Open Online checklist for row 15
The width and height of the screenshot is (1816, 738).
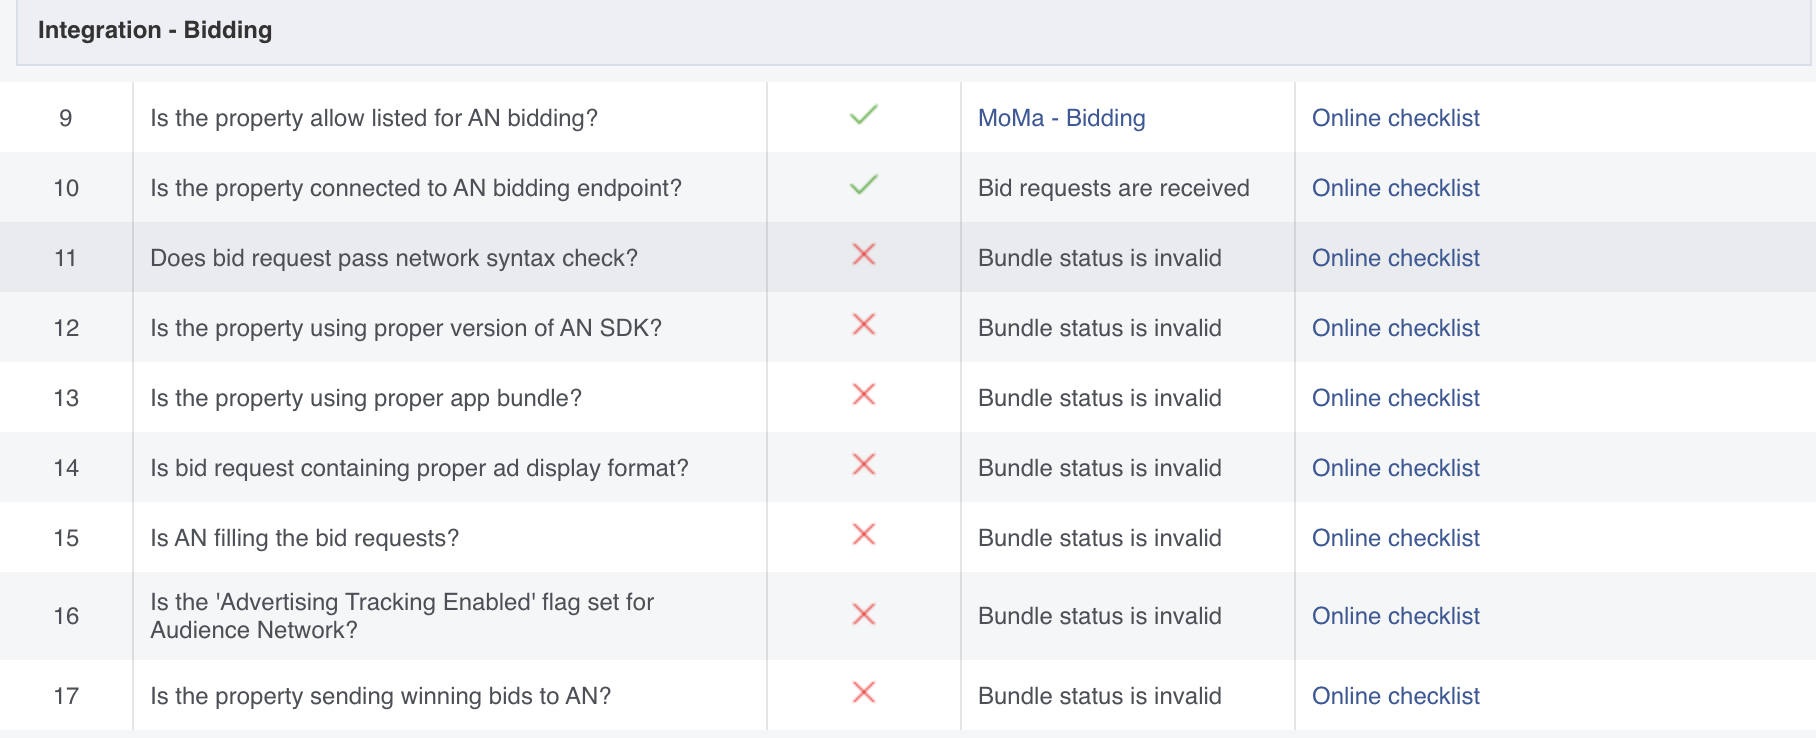1395,538
